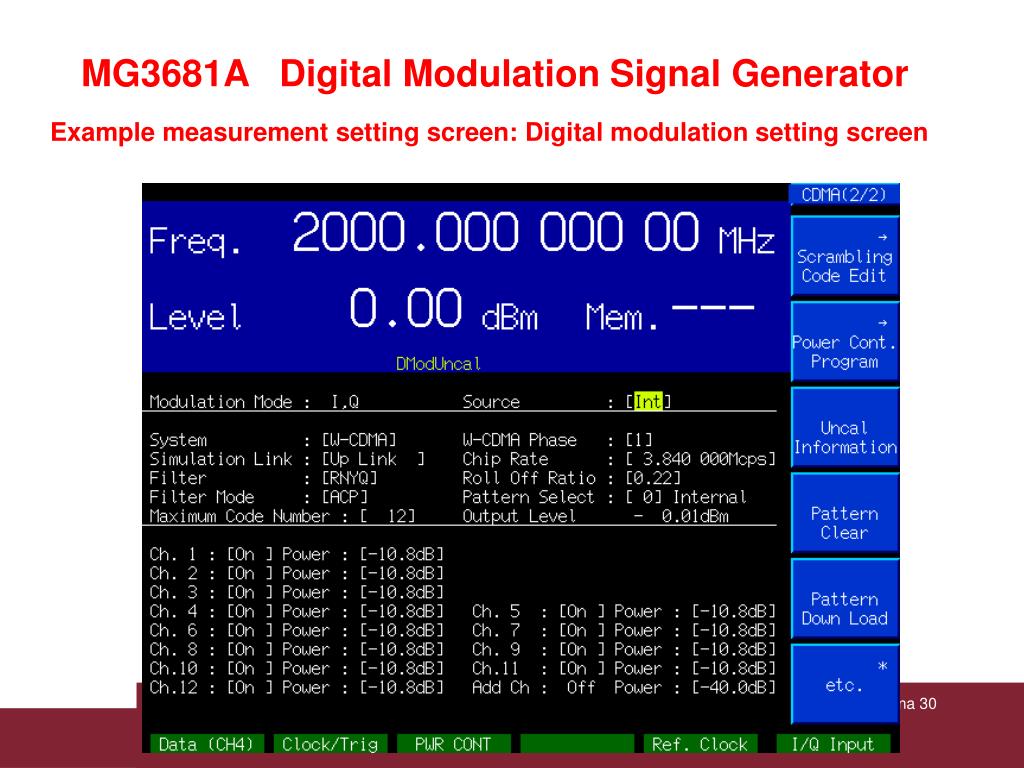Screen dimensions: 1024x768
Task: Edit Ch. 5 Power [-10.8dB] value
Action: click(733, 611)
